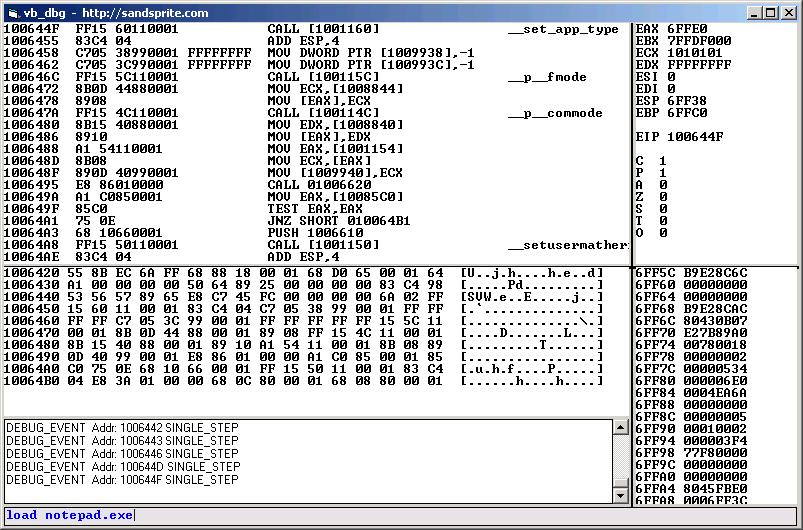Click the vb_dbg title bar application icon

point(12,12)
